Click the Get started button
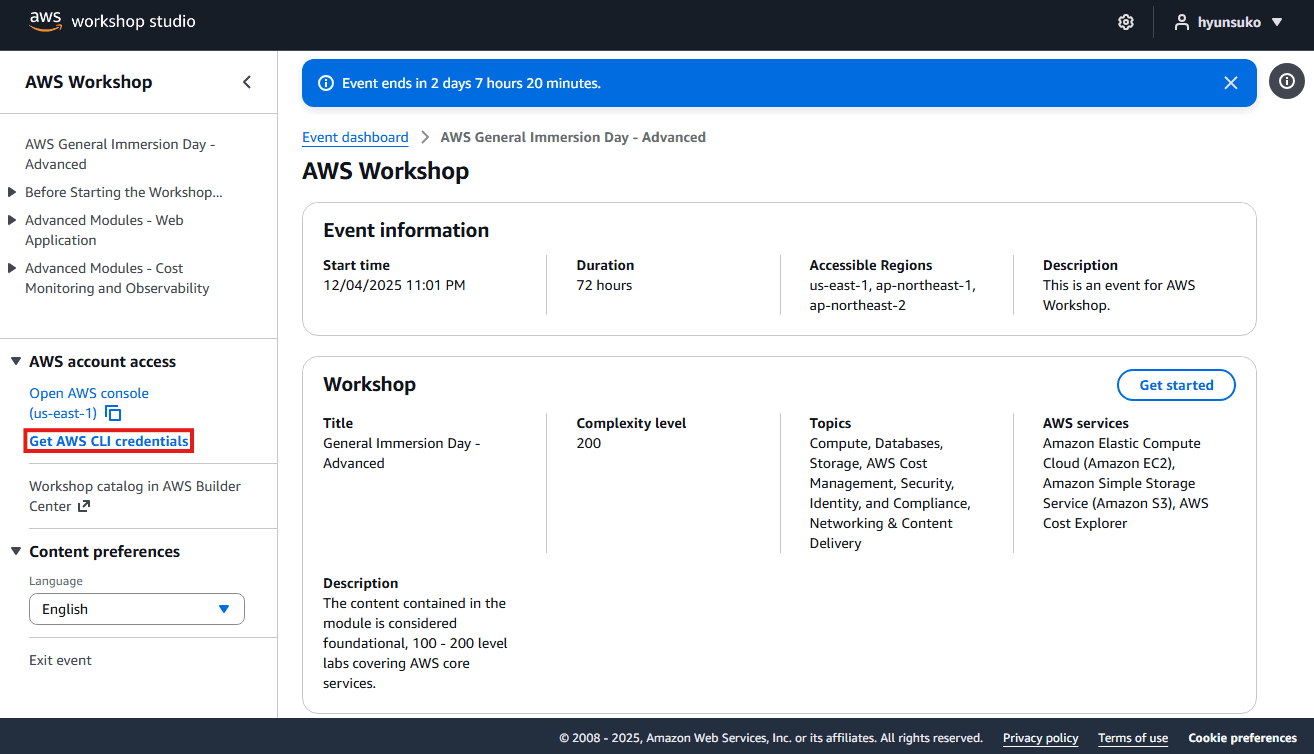The width and height of the screenshot is (1314, 754). [1176, 385]
